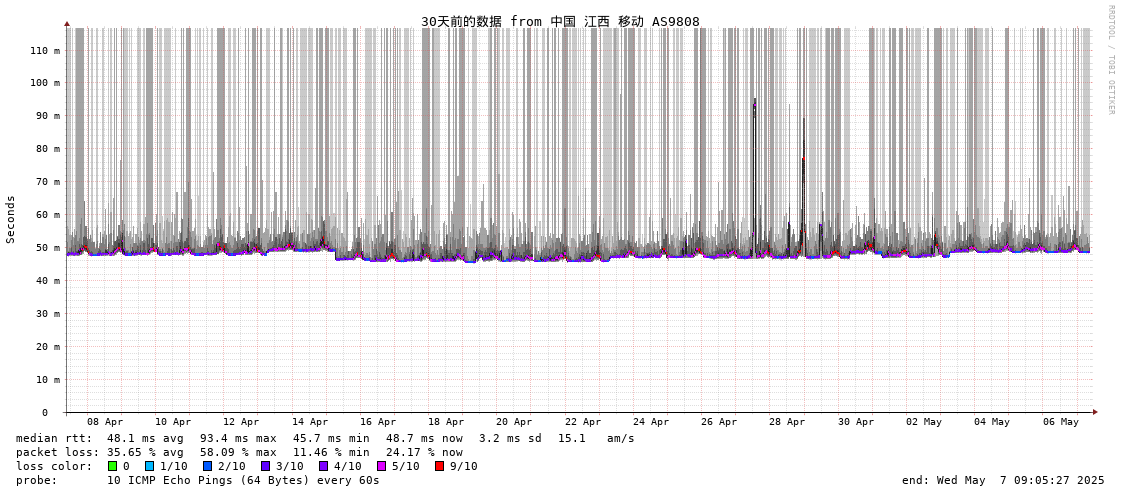
Task: Click the '40 m' y-axis label
Action: point(48,281)
